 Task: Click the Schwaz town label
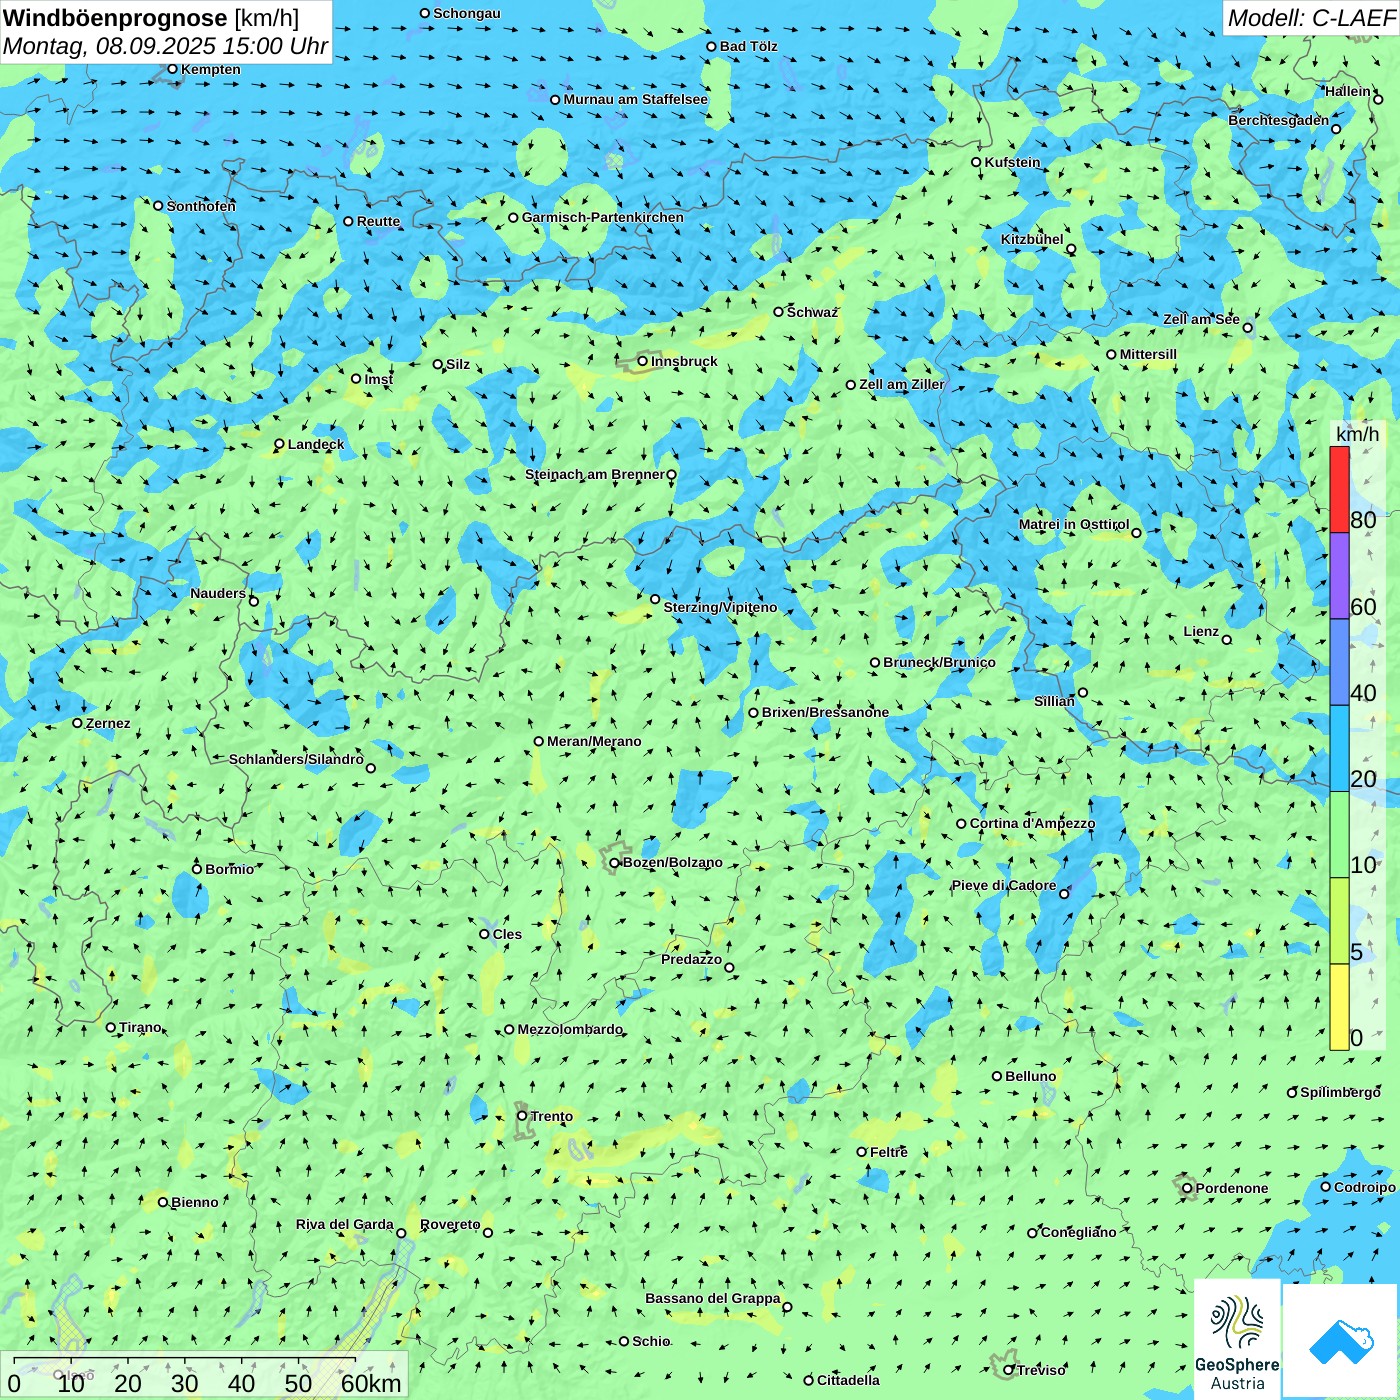tap(812, 312)
